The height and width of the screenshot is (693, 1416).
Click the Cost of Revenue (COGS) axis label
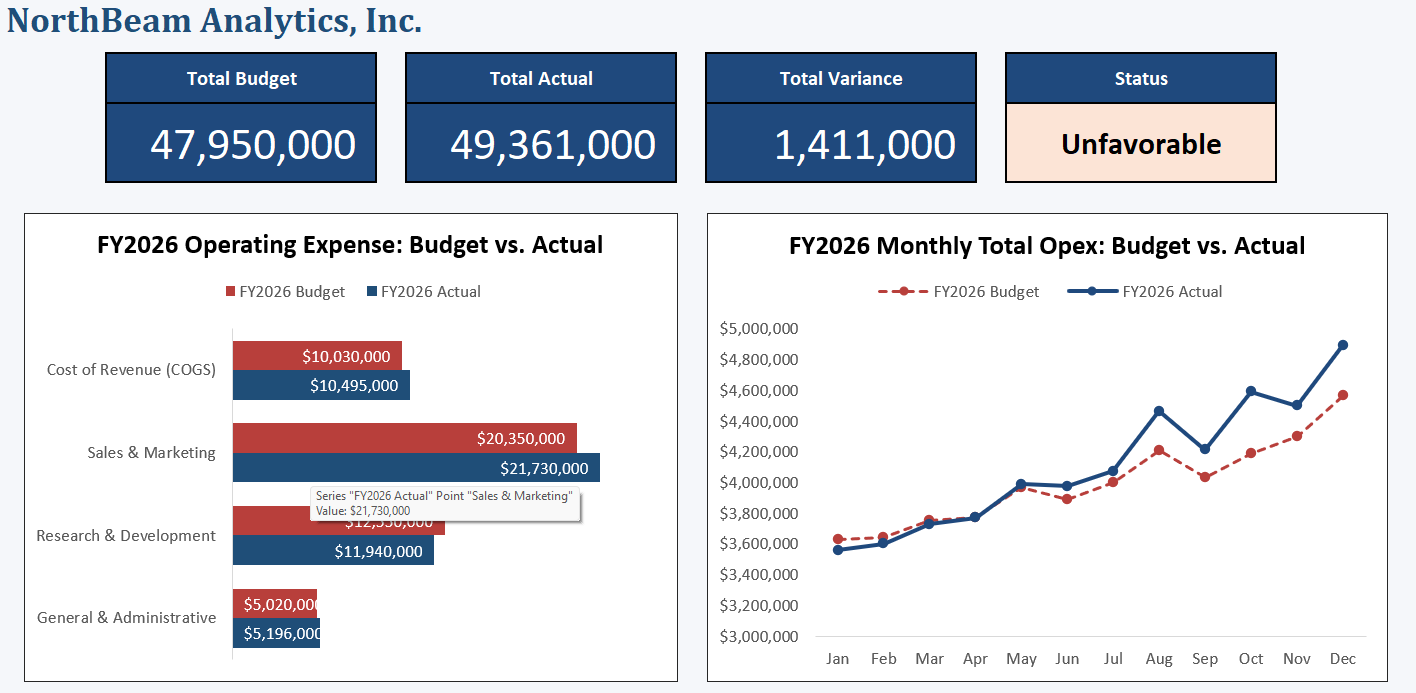pos(131,369)
